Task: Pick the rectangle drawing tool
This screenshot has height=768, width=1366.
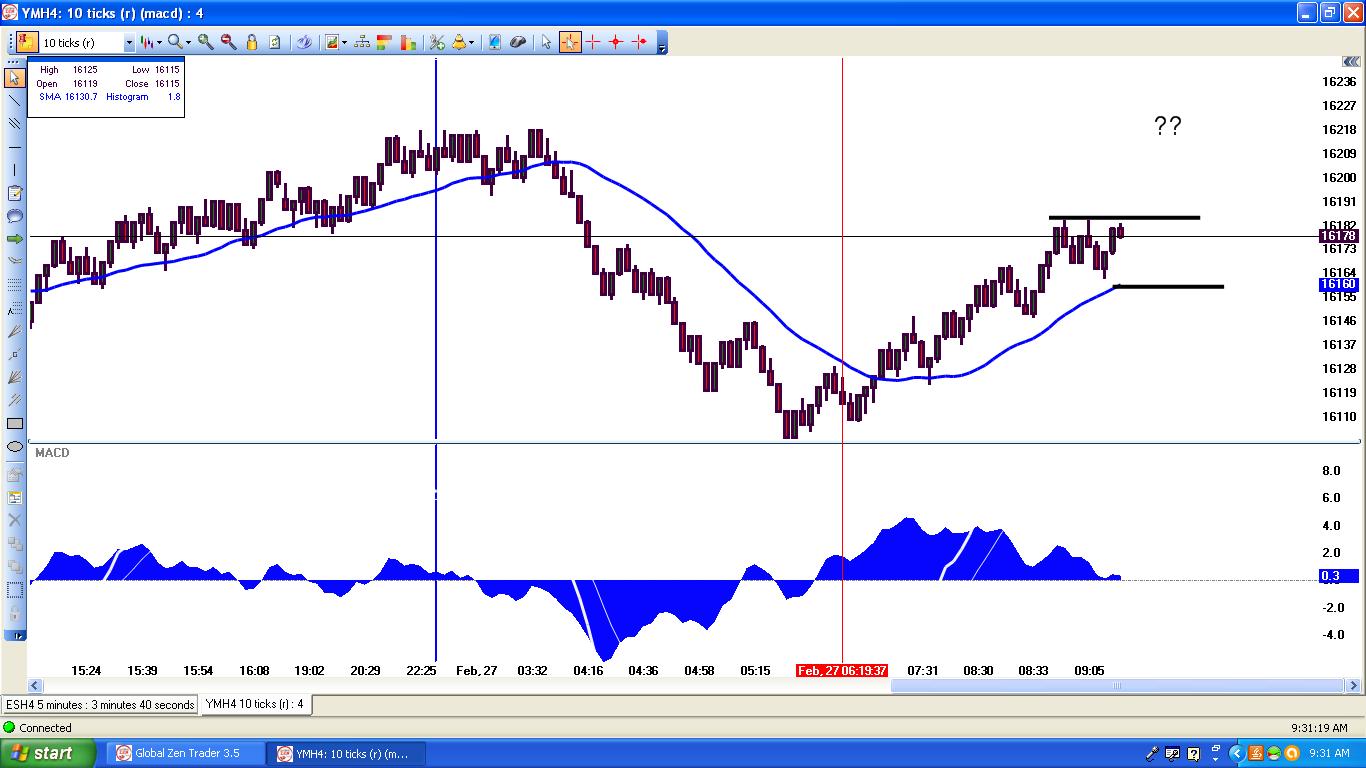Action: pos(14,423)
